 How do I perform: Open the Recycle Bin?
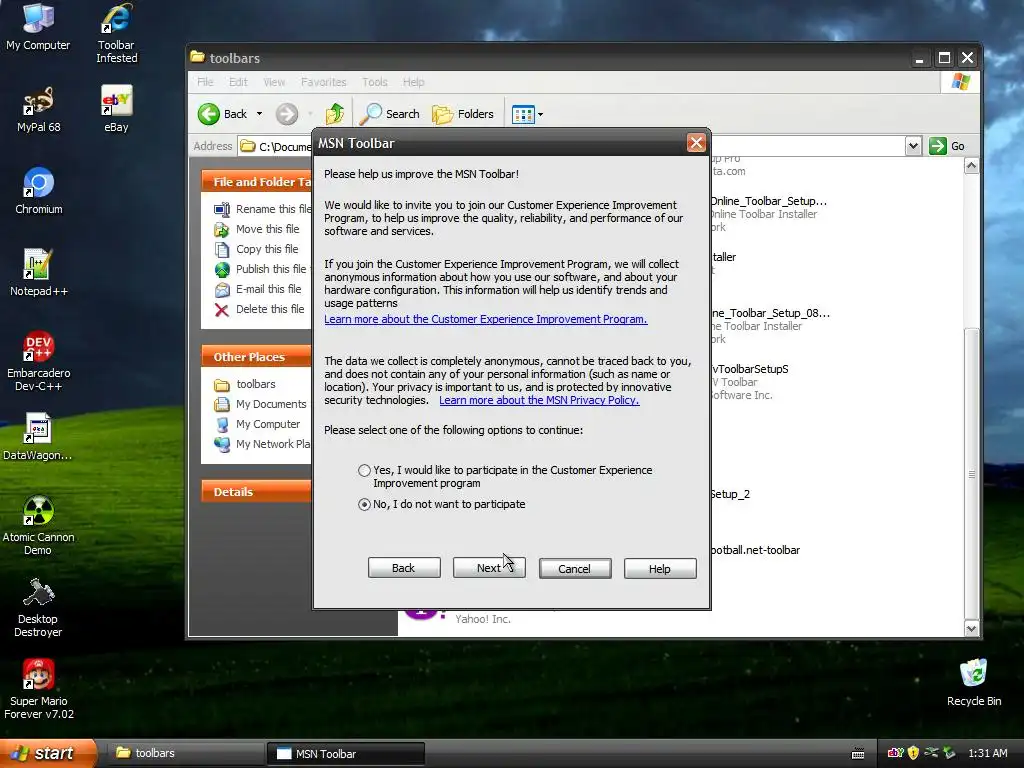[x=973, y=682]
